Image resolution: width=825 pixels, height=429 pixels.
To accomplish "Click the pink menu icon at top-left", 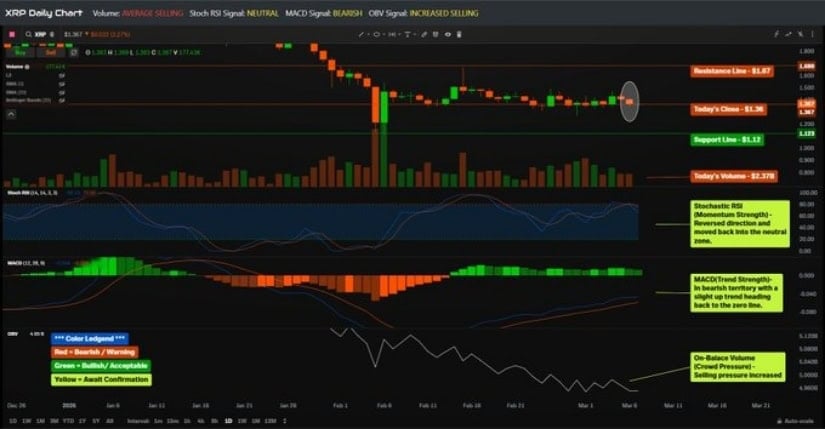I will click(x=11, y=34).
